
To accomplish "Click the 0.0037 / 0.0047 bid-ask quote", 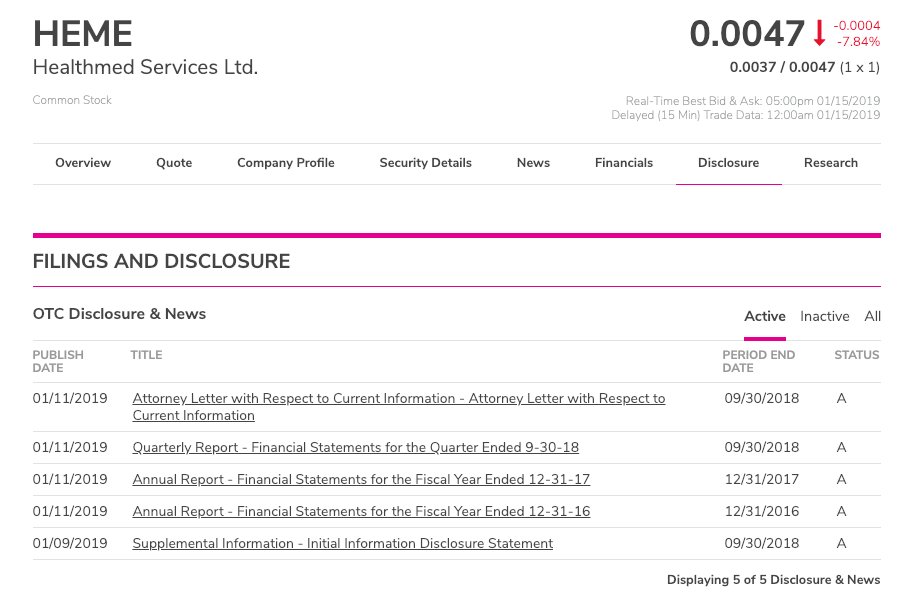I will click(x=782, y=67).
